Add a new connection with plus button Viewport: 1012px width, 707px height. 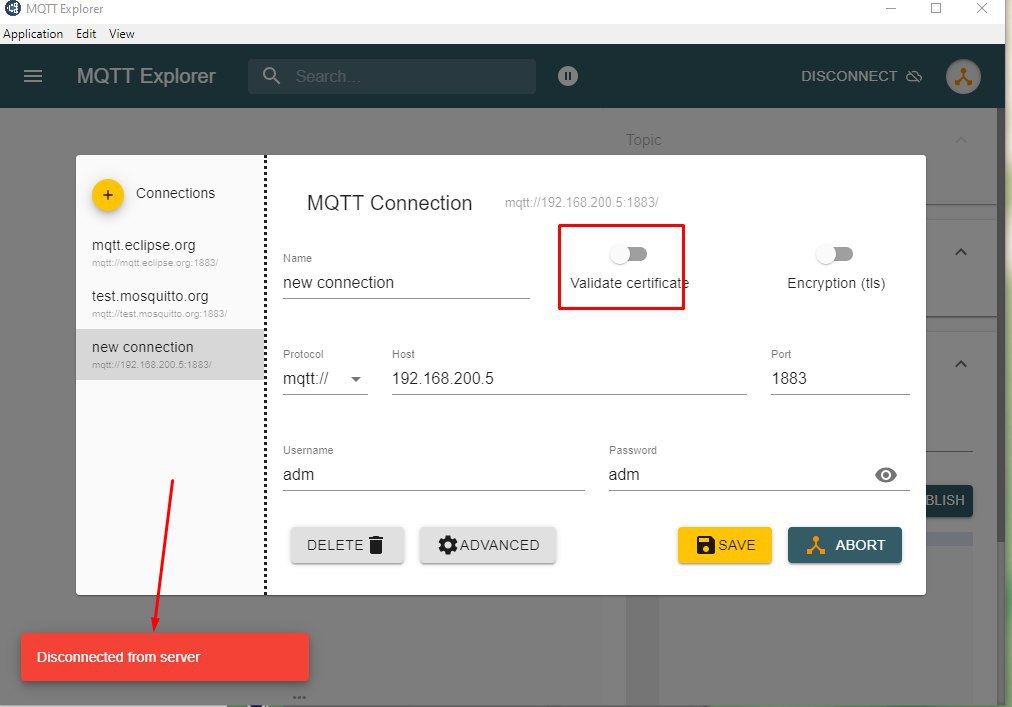point(108,194)
